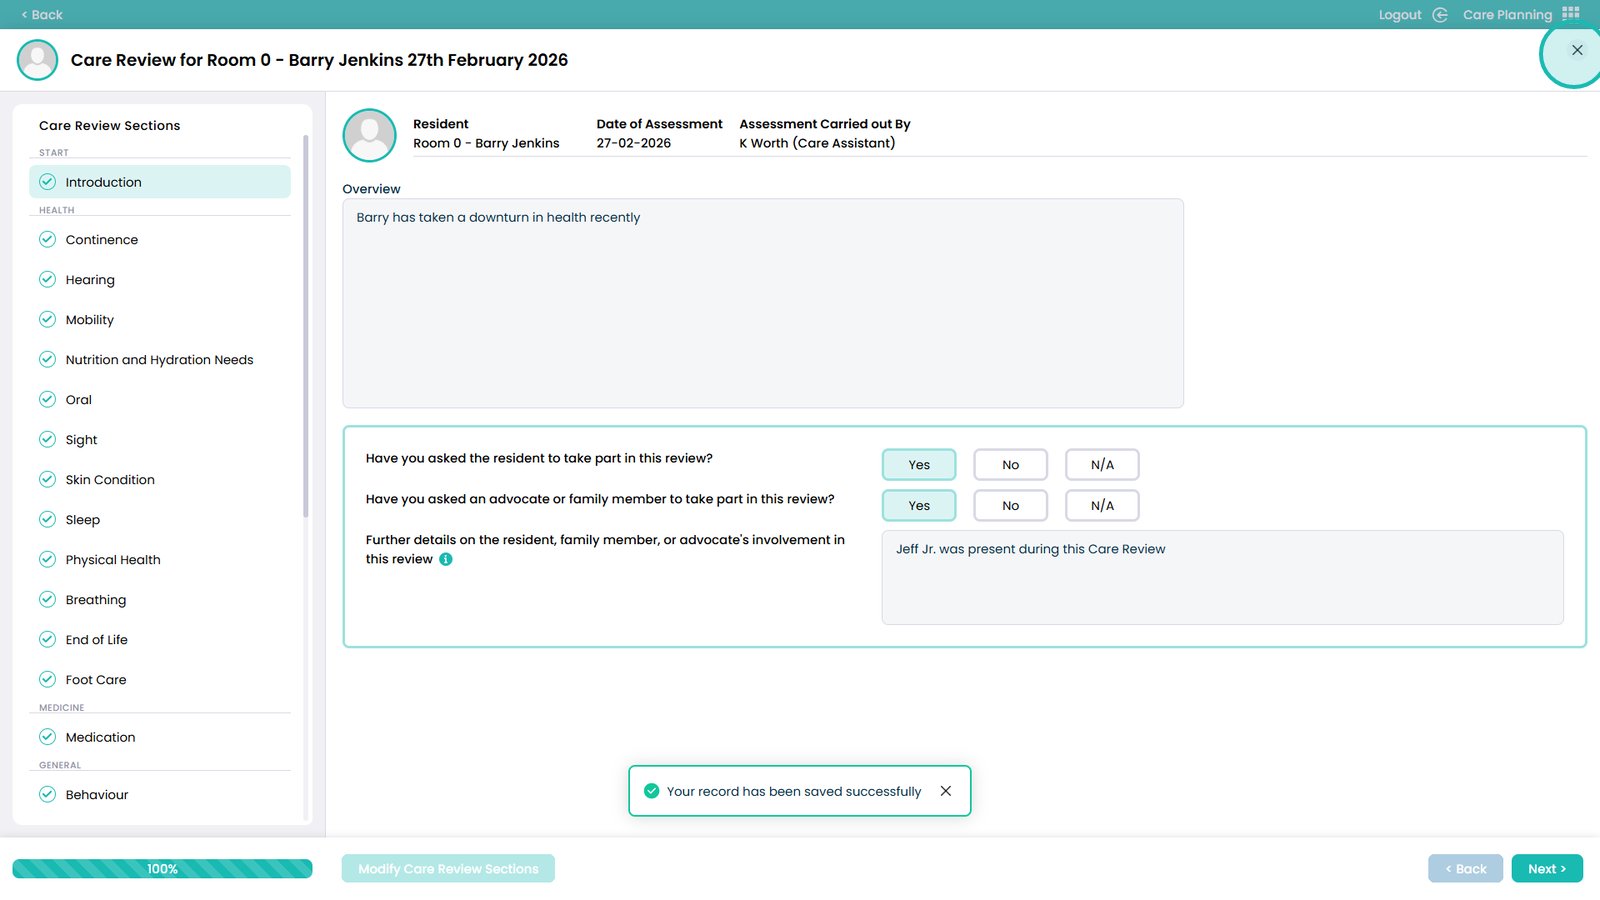
Task: Dismiss the saved successfully notification
Action: [945, 791]
